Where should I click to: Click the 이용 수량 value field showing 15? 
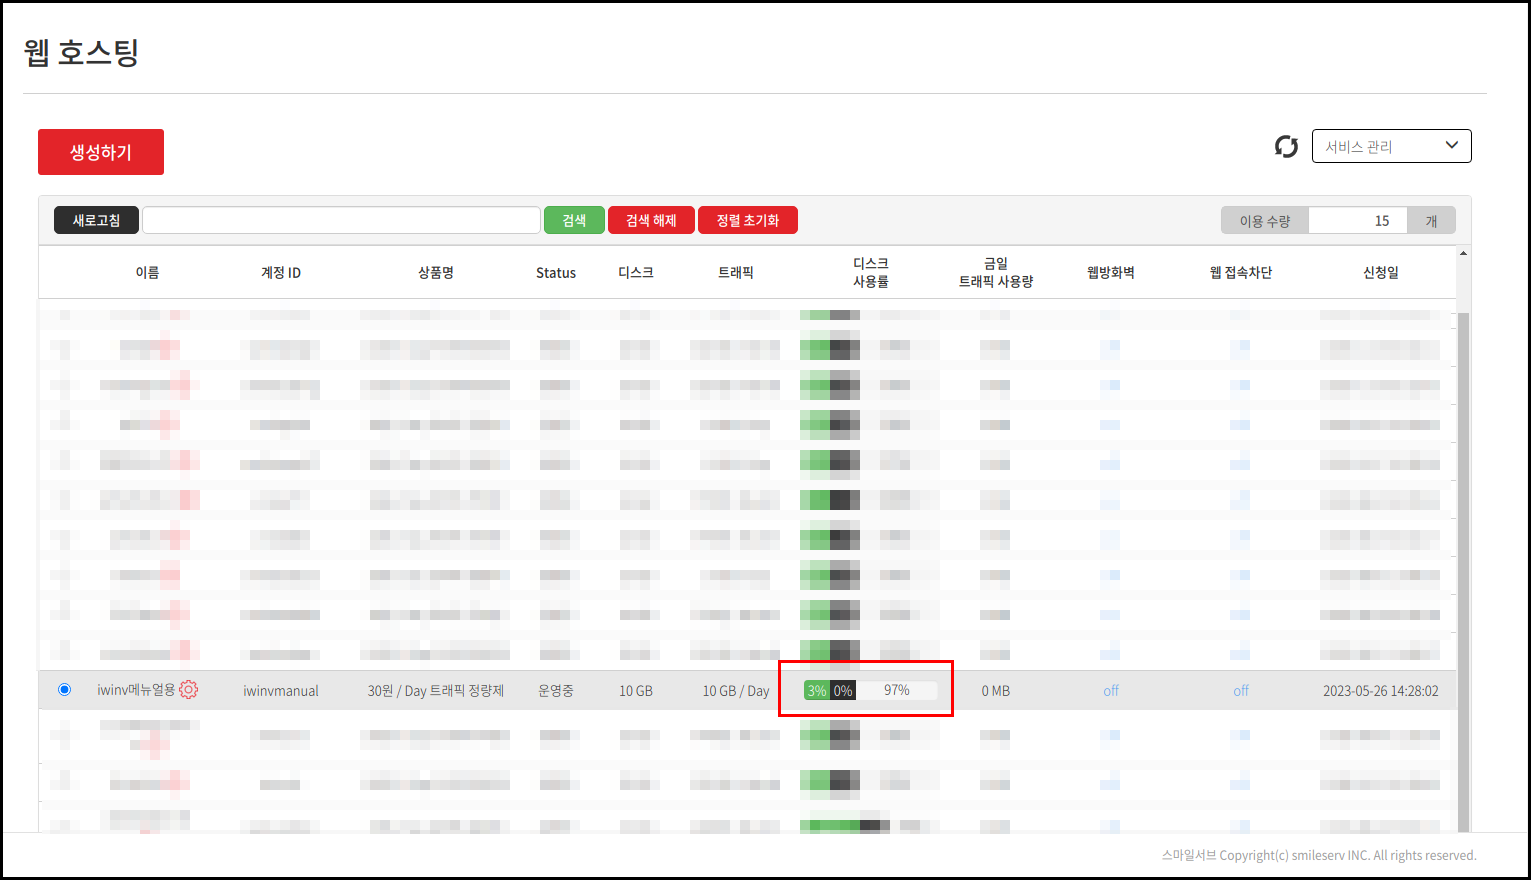click(1357, 221)
